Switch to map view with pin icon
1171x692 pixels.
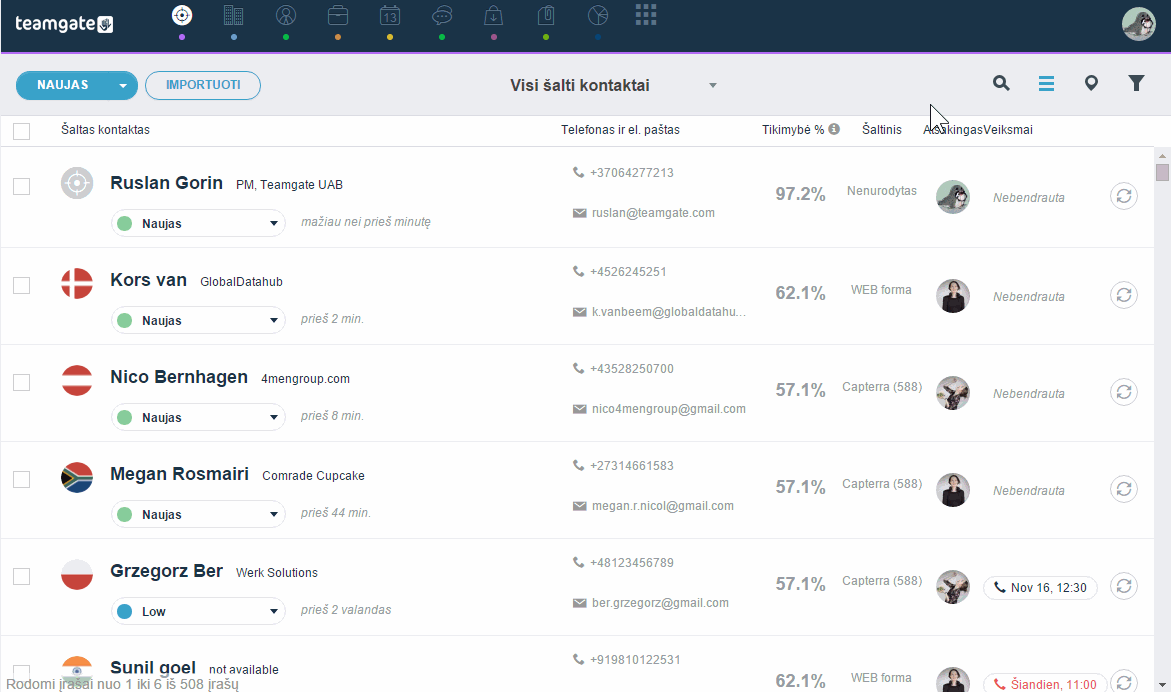(1091, 84)
